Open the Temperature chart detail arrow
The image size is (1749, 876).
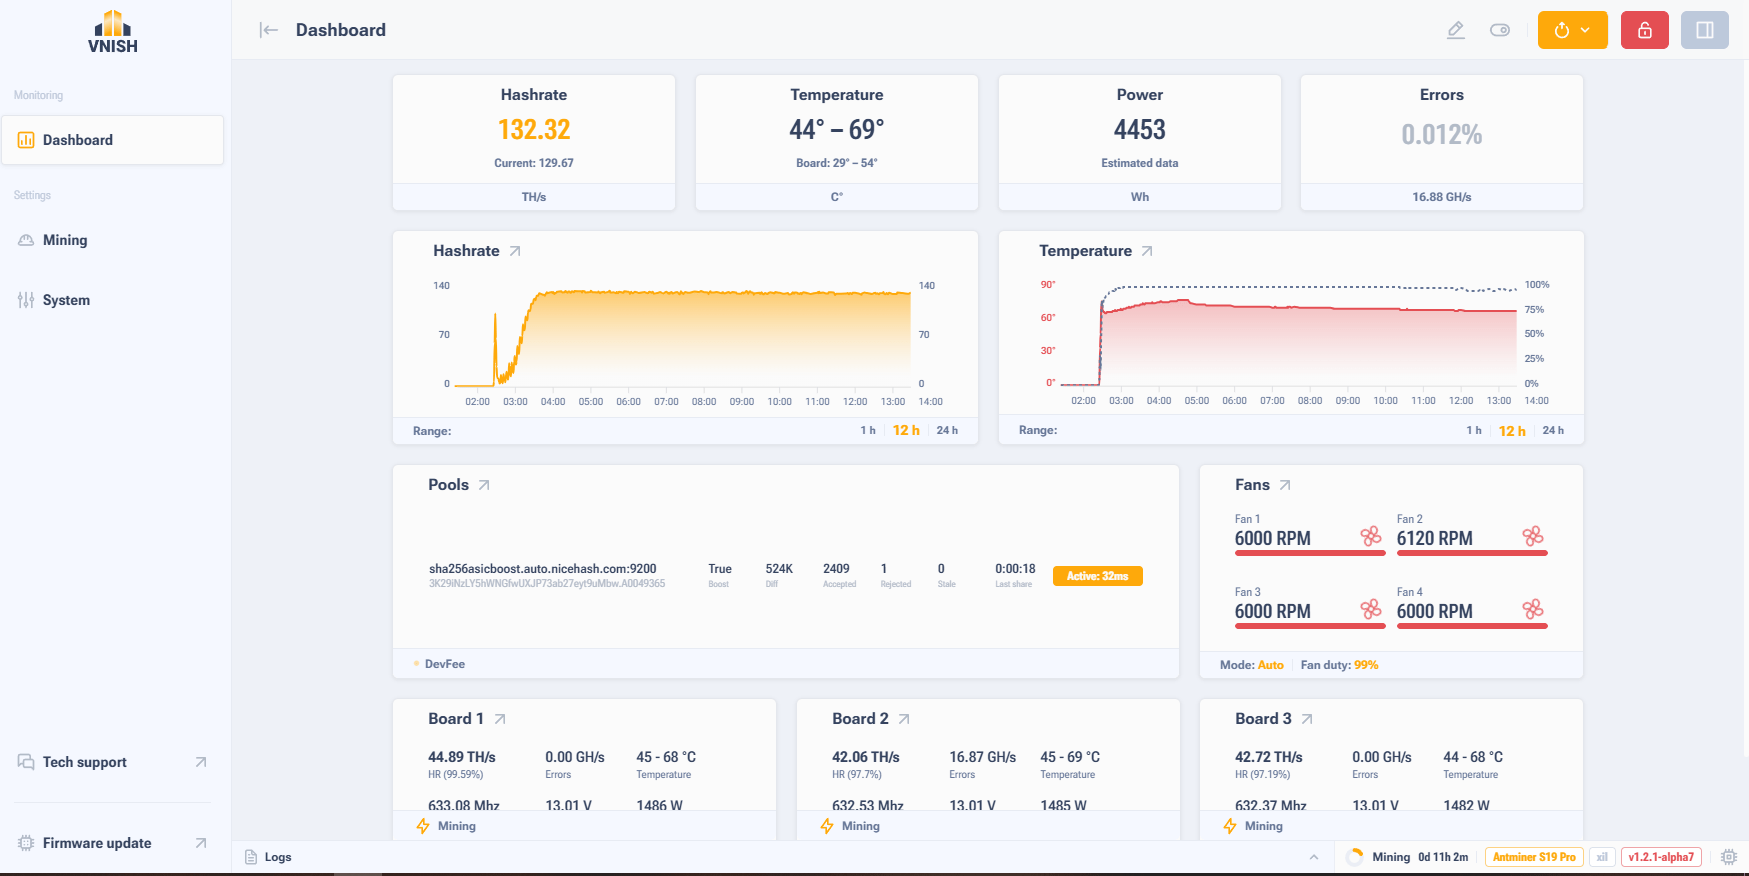(1147, 251)
